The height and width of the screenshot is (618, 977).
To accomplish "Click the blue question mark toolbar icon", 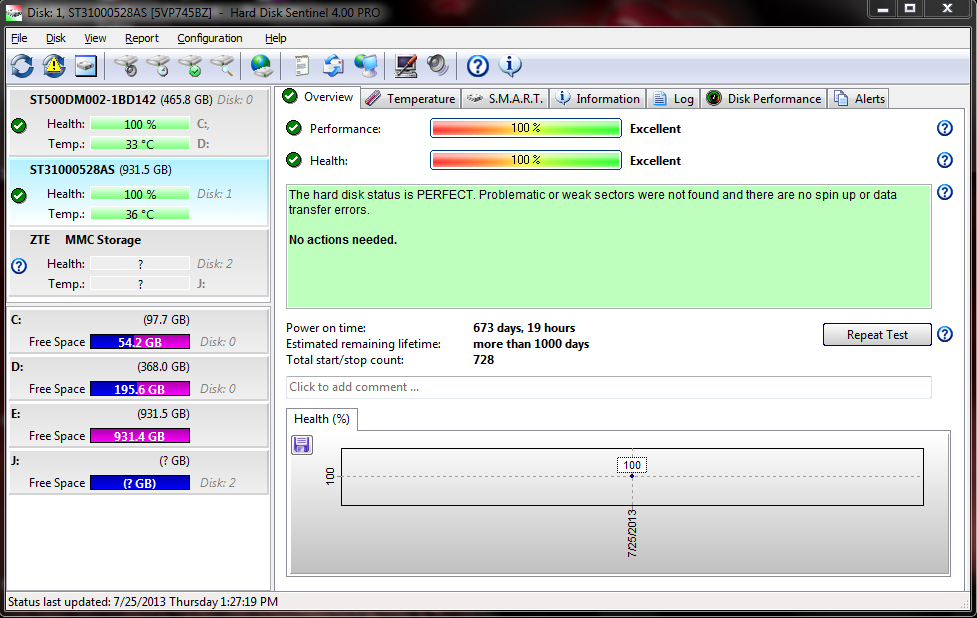I will (x=478, y=66).
